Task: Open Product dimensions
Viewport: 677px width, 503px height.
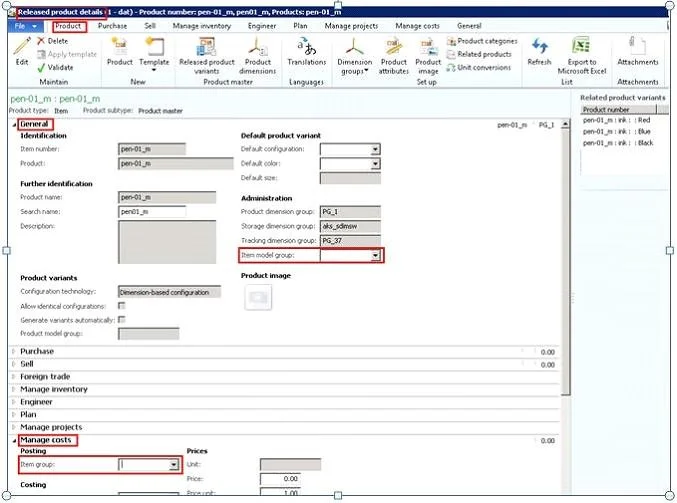Action: tap(257, 56)
